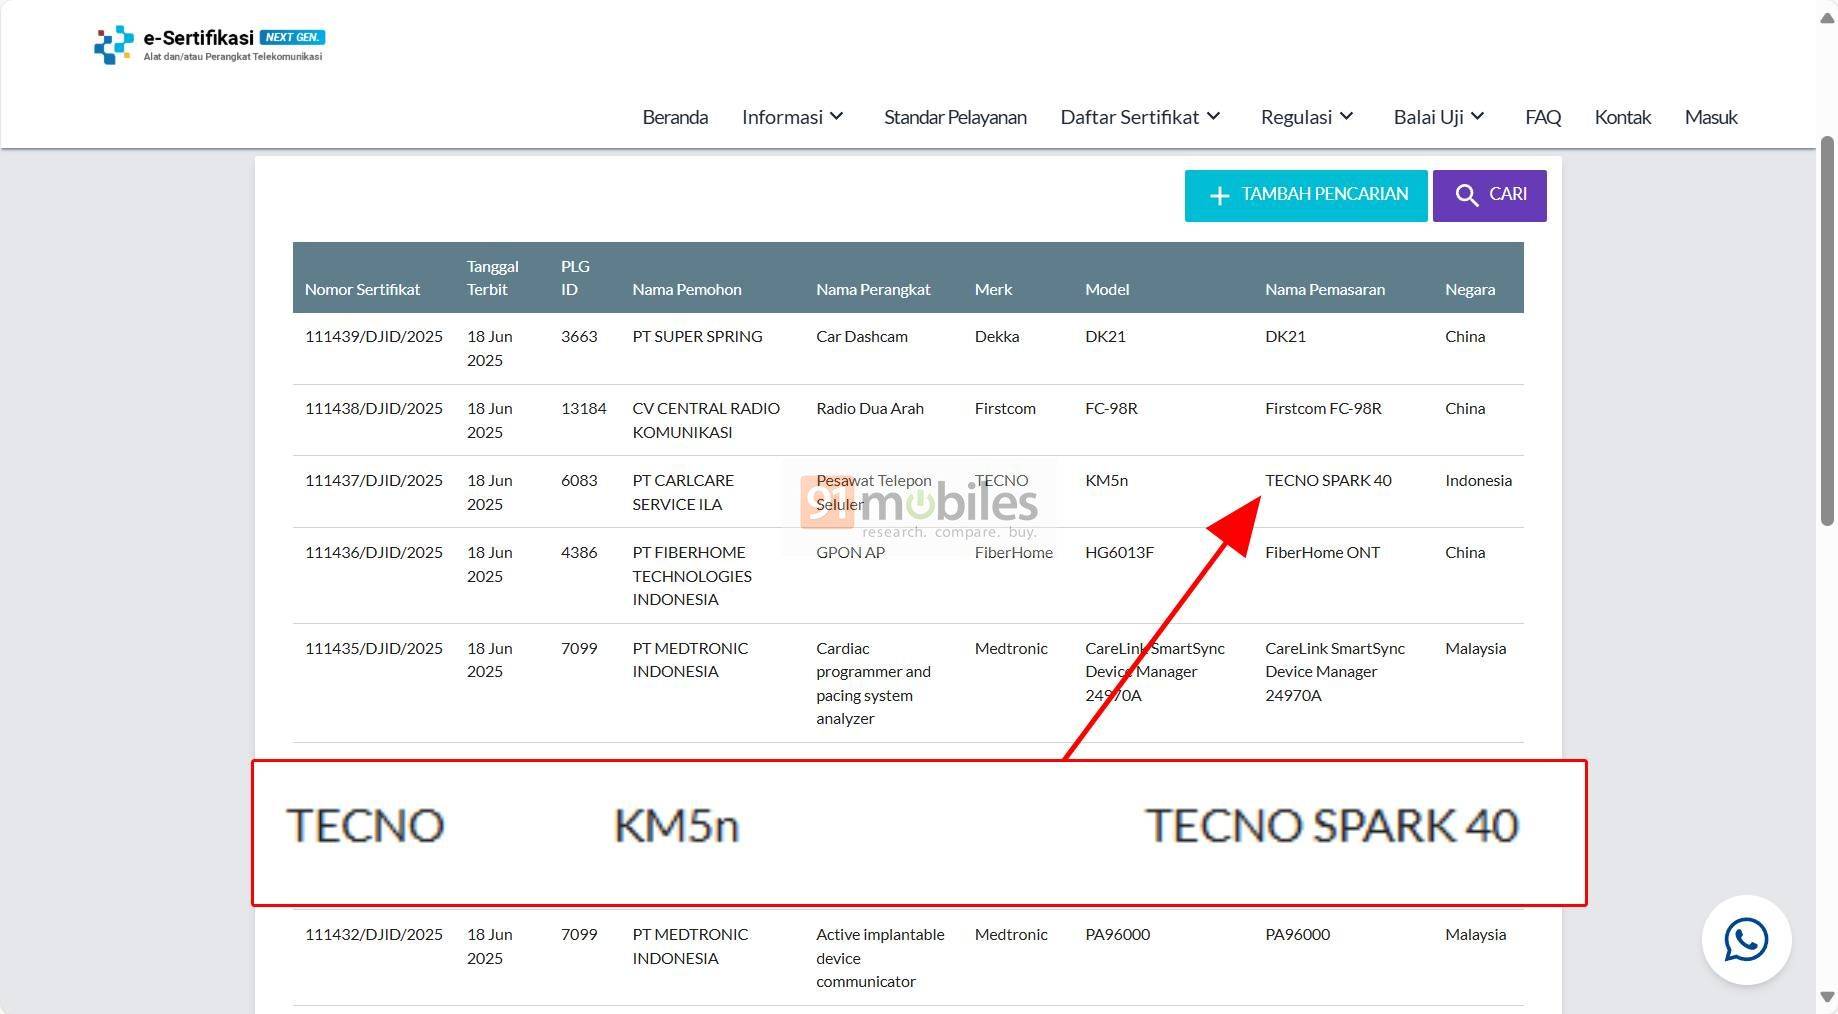Click Radio Dua Arah device name
Viewport: 1838px width, 1014px height.
(870, 409)
